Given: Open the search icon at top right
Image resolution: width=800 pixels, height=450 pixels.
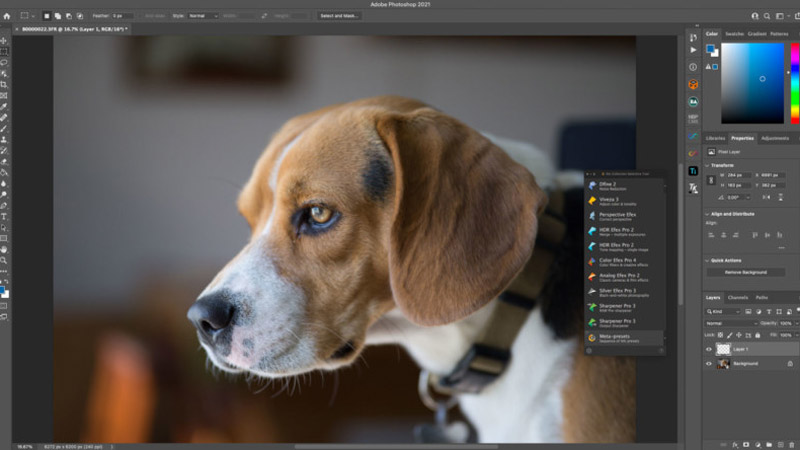Looking at the screenshot, I should tap(768, 16).
